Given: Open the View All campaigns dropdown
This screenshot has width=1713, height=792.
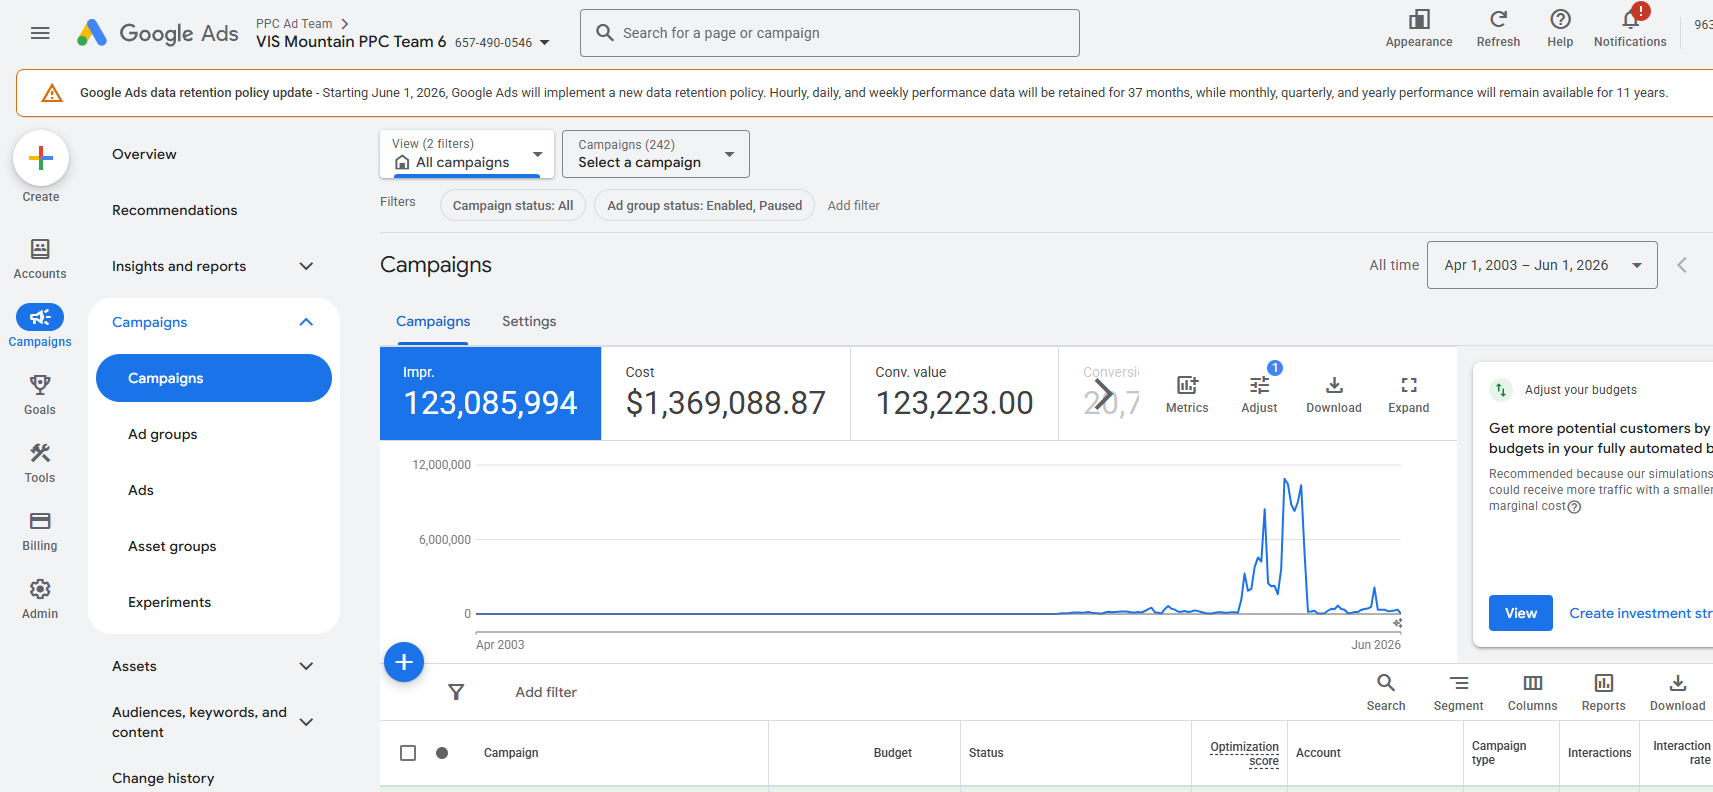Looking at the screenshot, I should [x=466, y=154].
